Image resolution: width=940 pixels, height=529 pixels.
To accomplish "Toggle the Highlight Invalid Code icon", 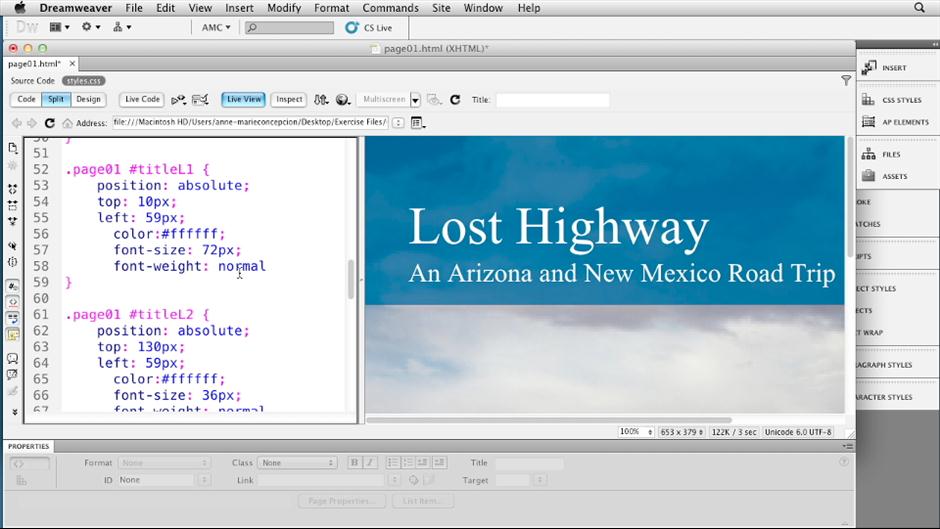I will (13, 302).
